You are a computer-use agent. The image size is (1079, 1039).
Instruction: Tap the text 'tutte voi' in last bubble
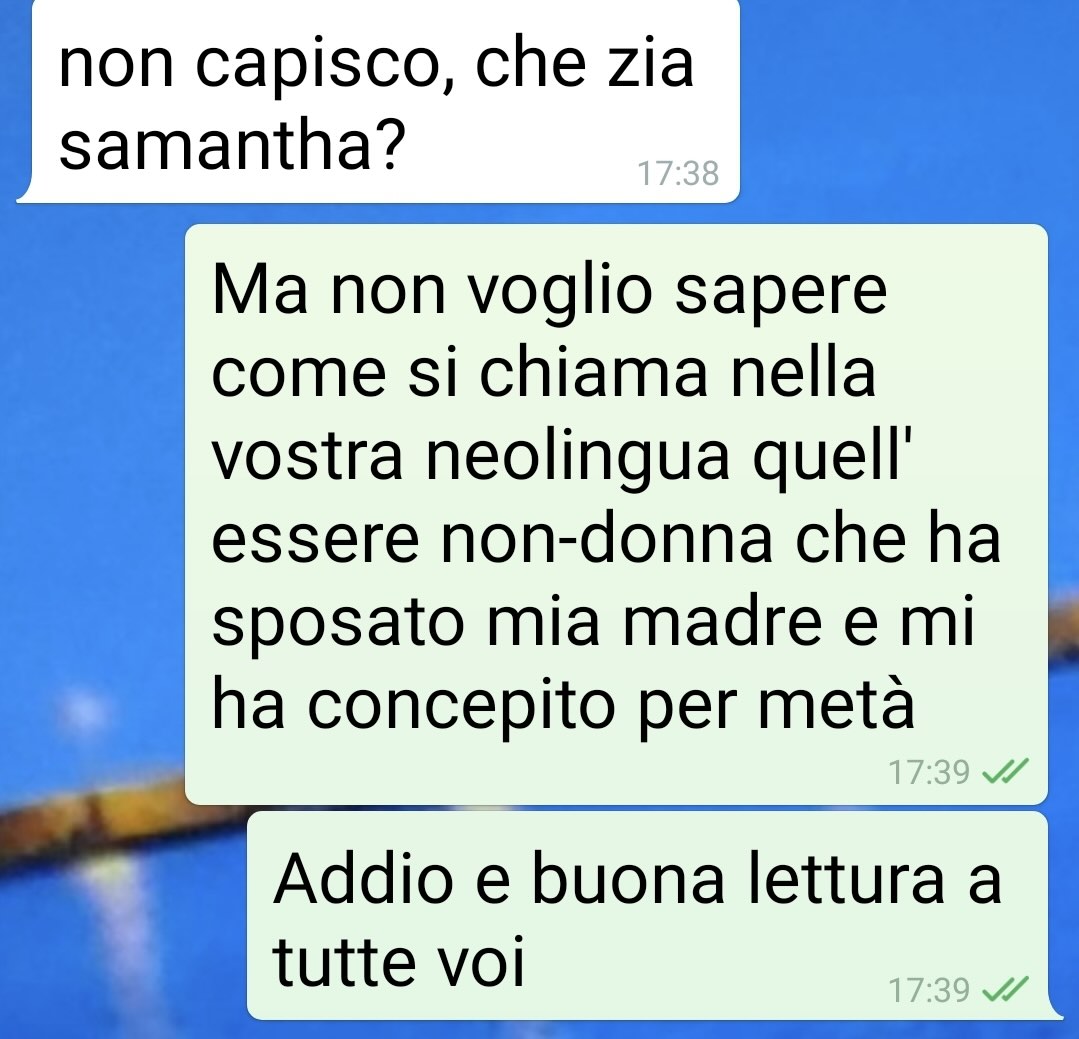click(399, 961)
